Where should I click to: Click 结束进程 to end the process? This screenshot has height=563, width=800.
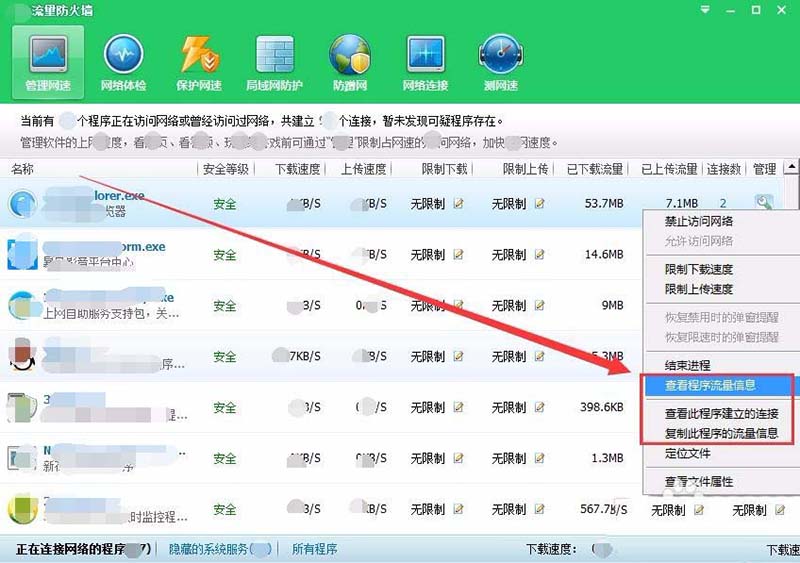(x=688, y=366)
